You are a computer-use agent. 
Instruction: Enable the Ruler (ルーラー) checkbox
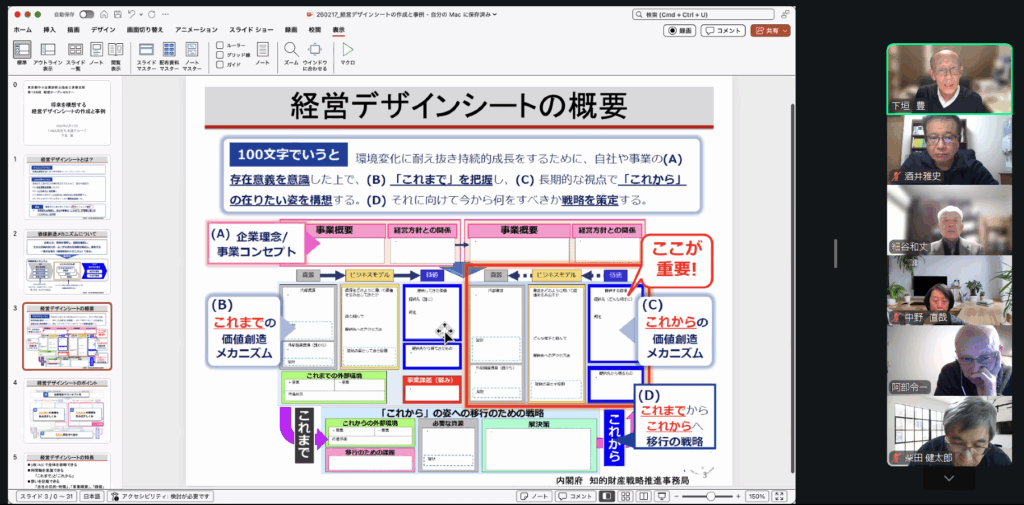220,45
